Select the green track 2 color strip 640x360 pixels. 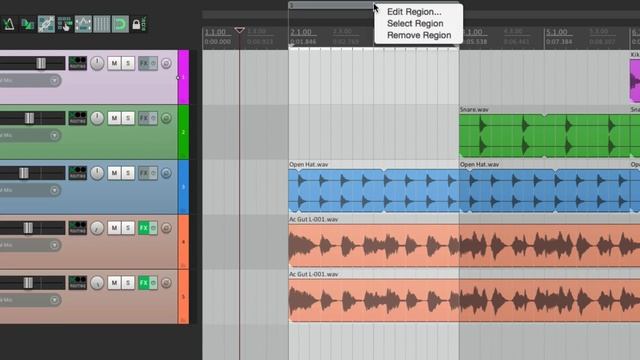183,132
